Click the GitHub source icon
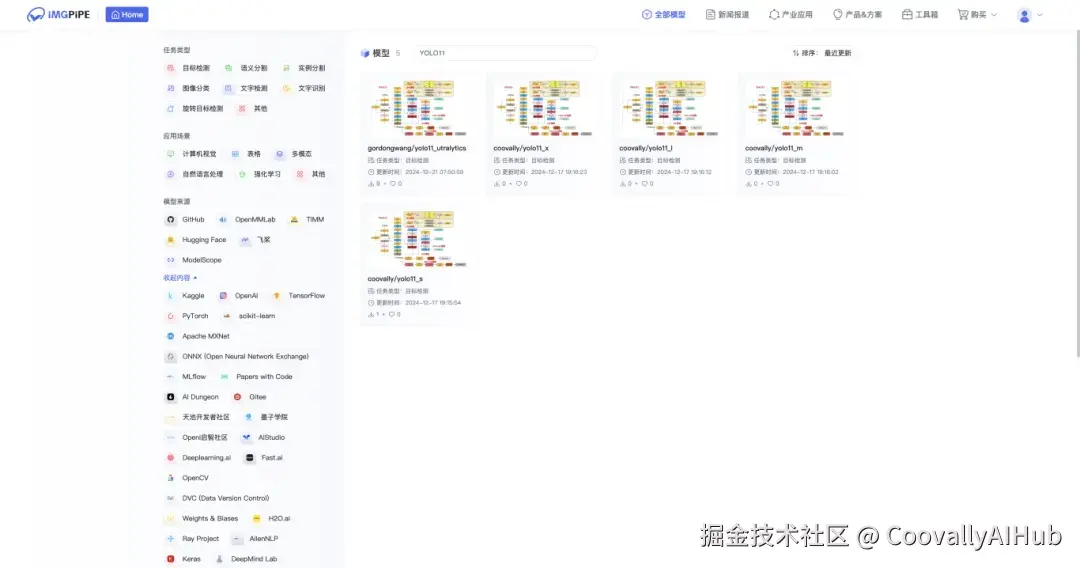Viewport: 1080px width, 568px height. pyautogui.click(x=170, y=220)
